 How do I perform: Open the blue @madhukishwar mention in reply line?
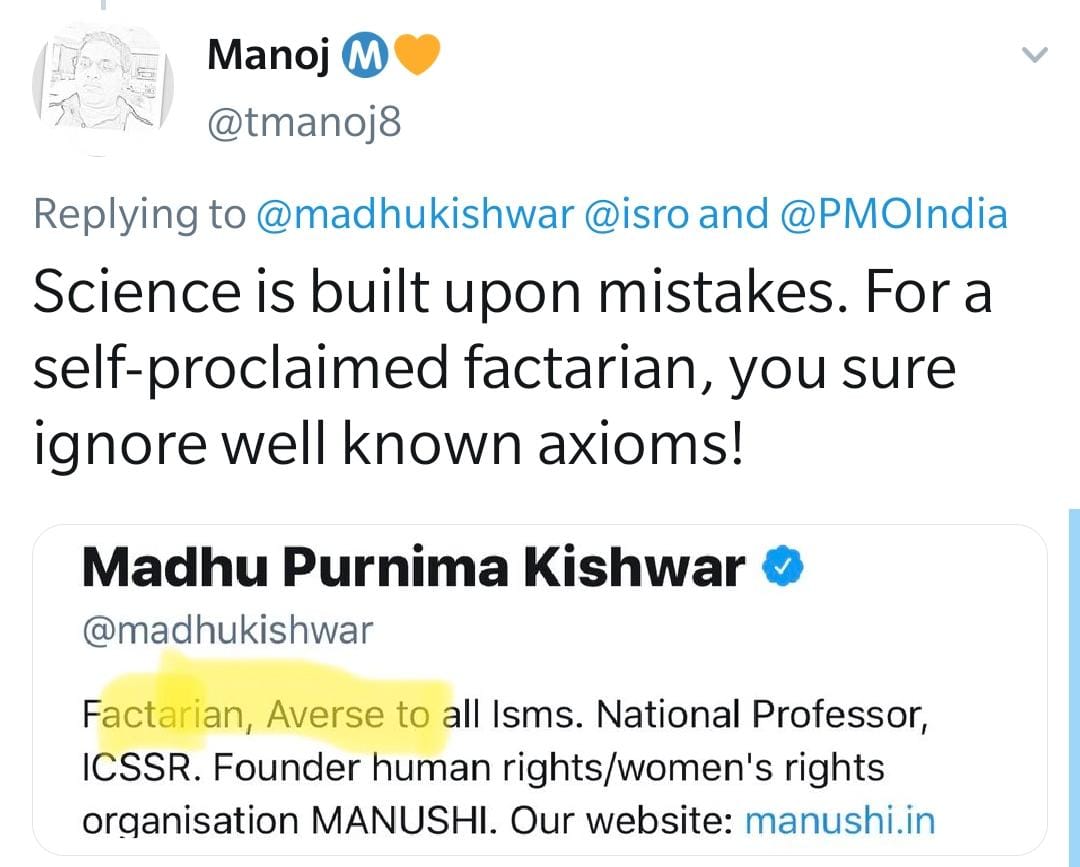coord(415,214)
